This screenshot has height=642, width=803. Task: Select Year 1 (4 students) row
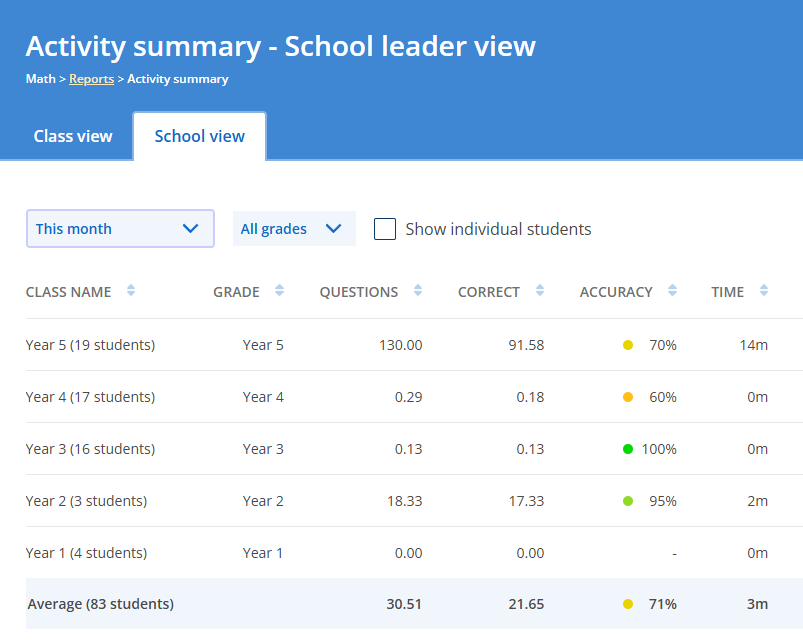[x=86, y=553]
